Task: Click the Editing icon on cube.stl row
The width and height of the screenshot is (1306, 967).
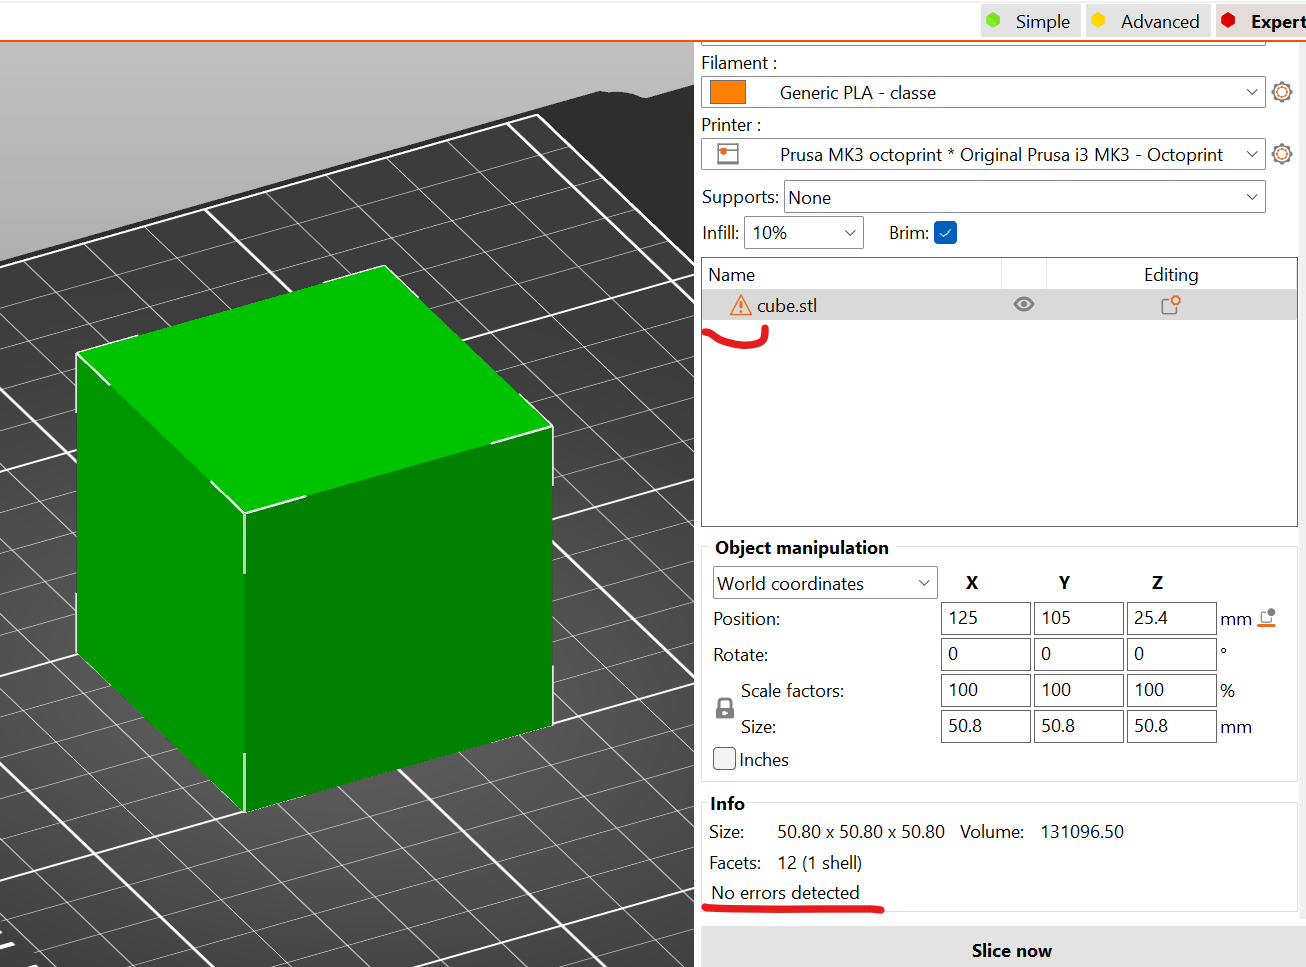Action: [1170, 305]
